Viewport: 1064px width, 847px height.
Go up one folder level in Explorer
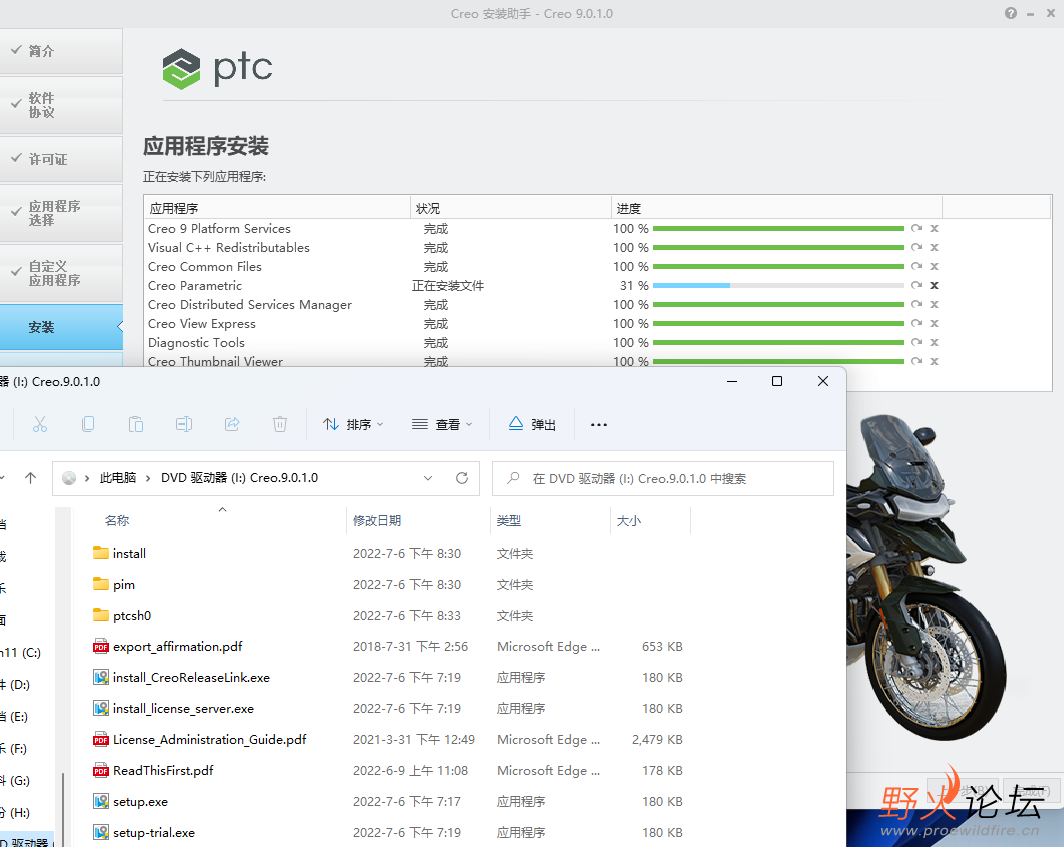(x=31, y=478)
